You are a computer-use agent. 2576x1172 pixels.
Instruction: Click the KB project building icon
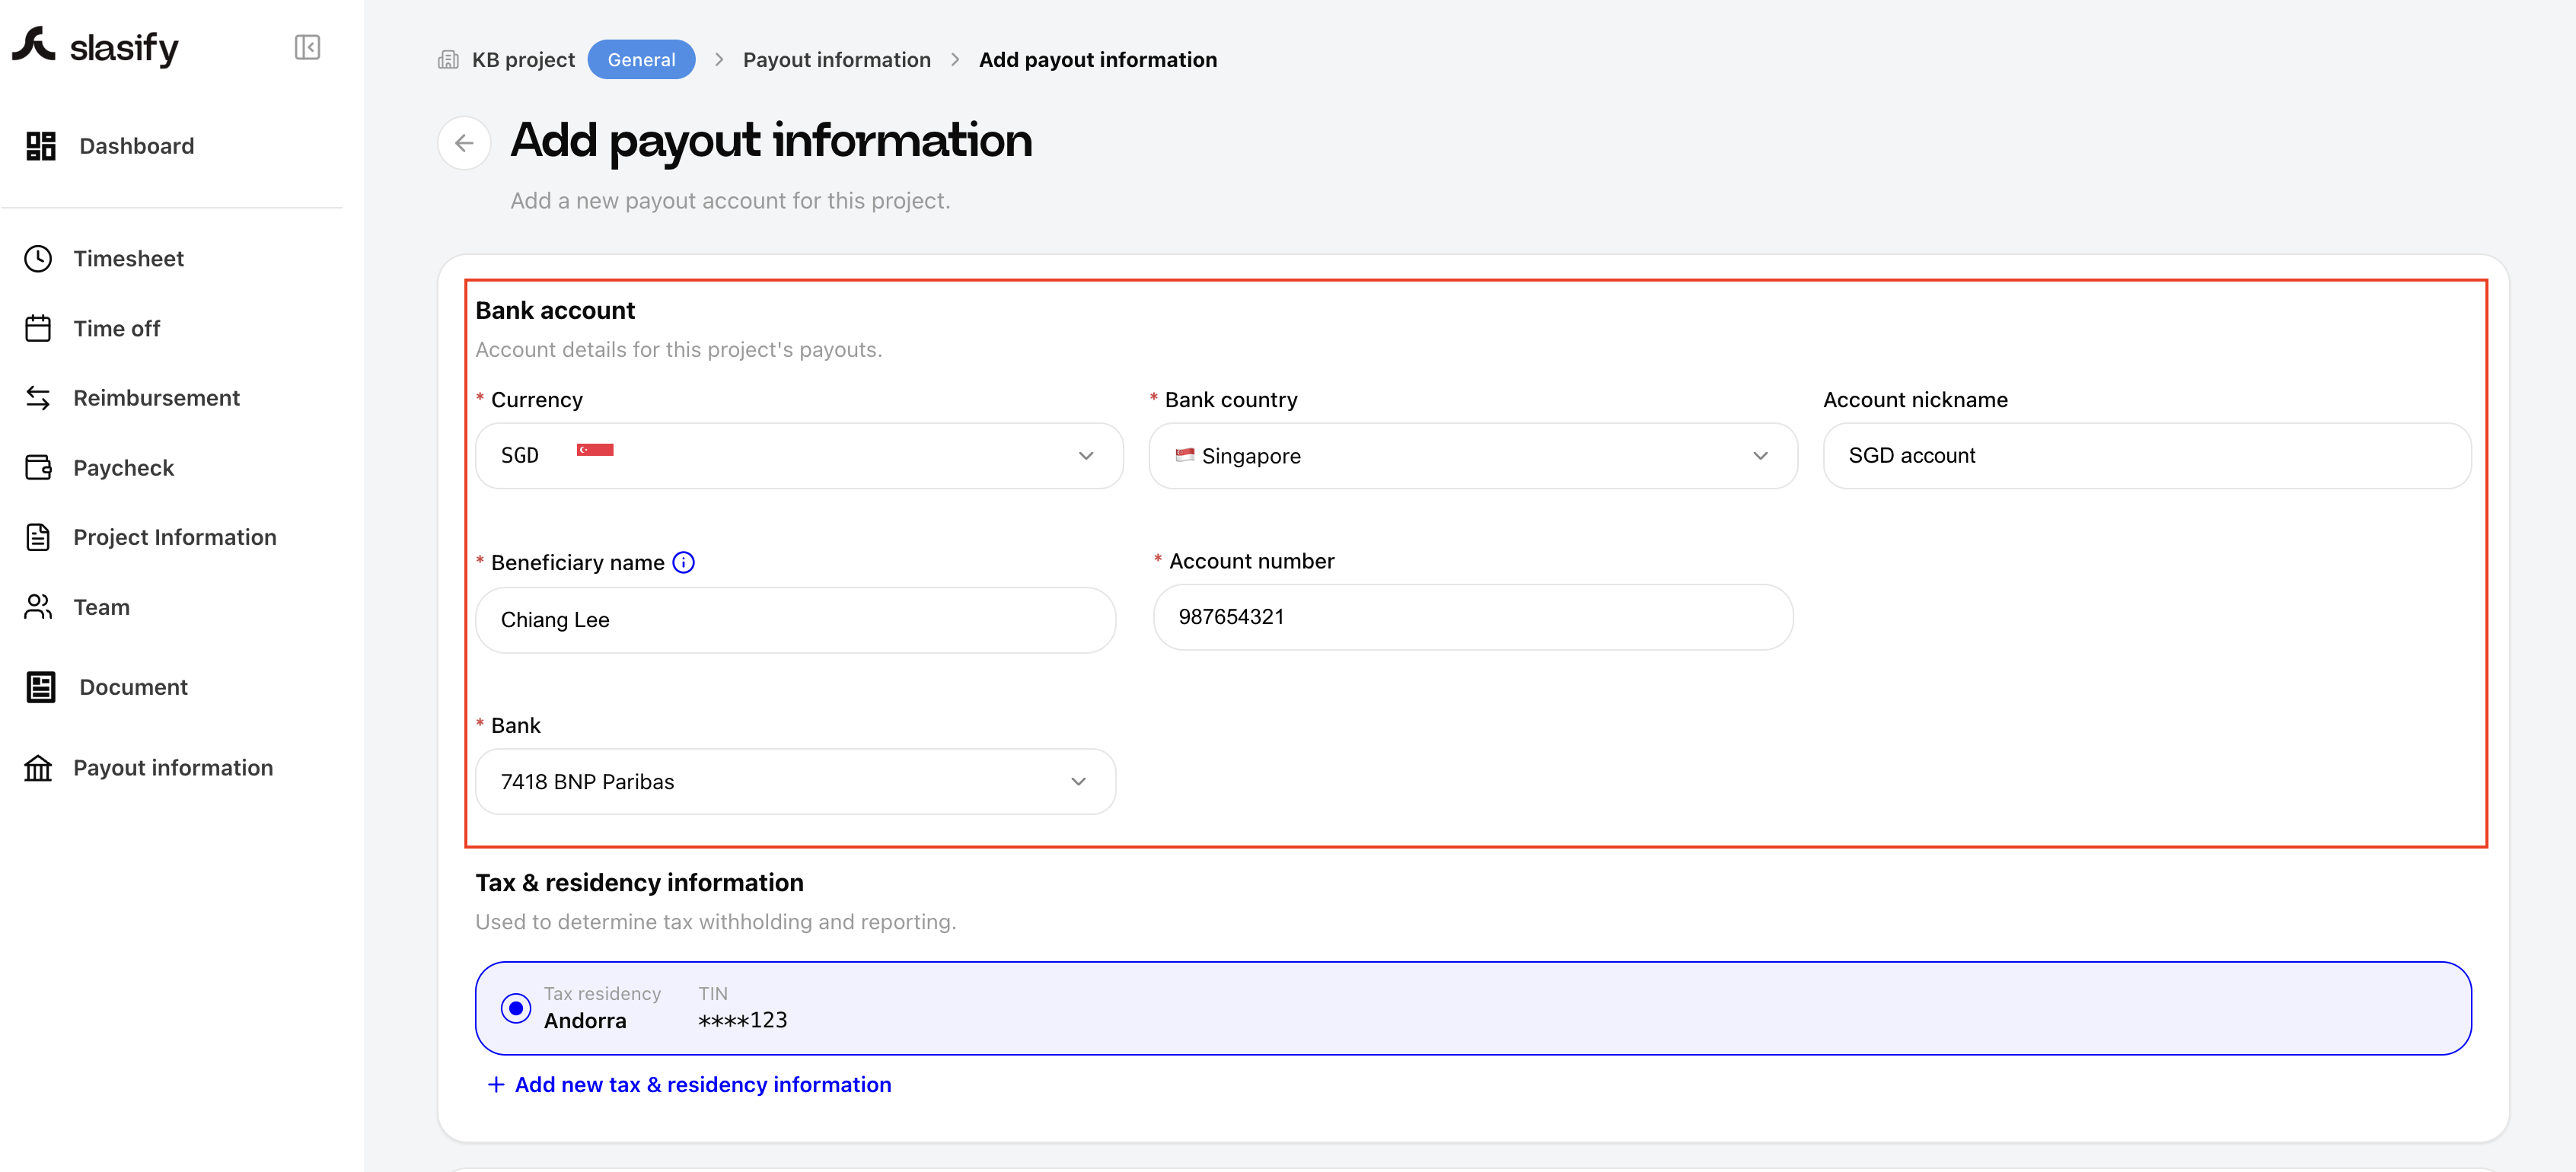pyautogui.click(x=448, y=60)
